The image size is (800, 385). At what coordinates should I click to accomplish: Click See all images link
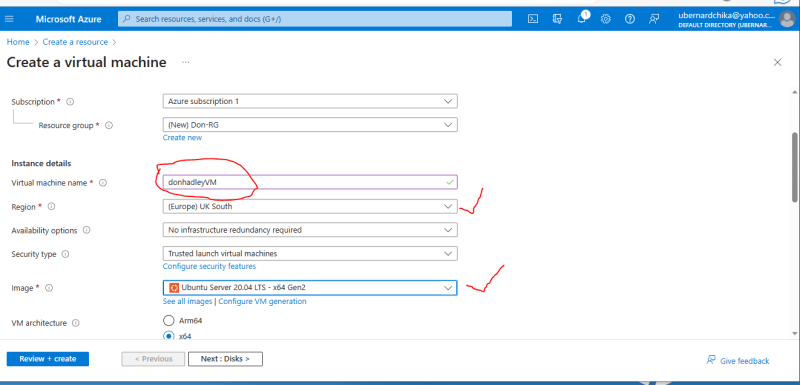[187, 301]
